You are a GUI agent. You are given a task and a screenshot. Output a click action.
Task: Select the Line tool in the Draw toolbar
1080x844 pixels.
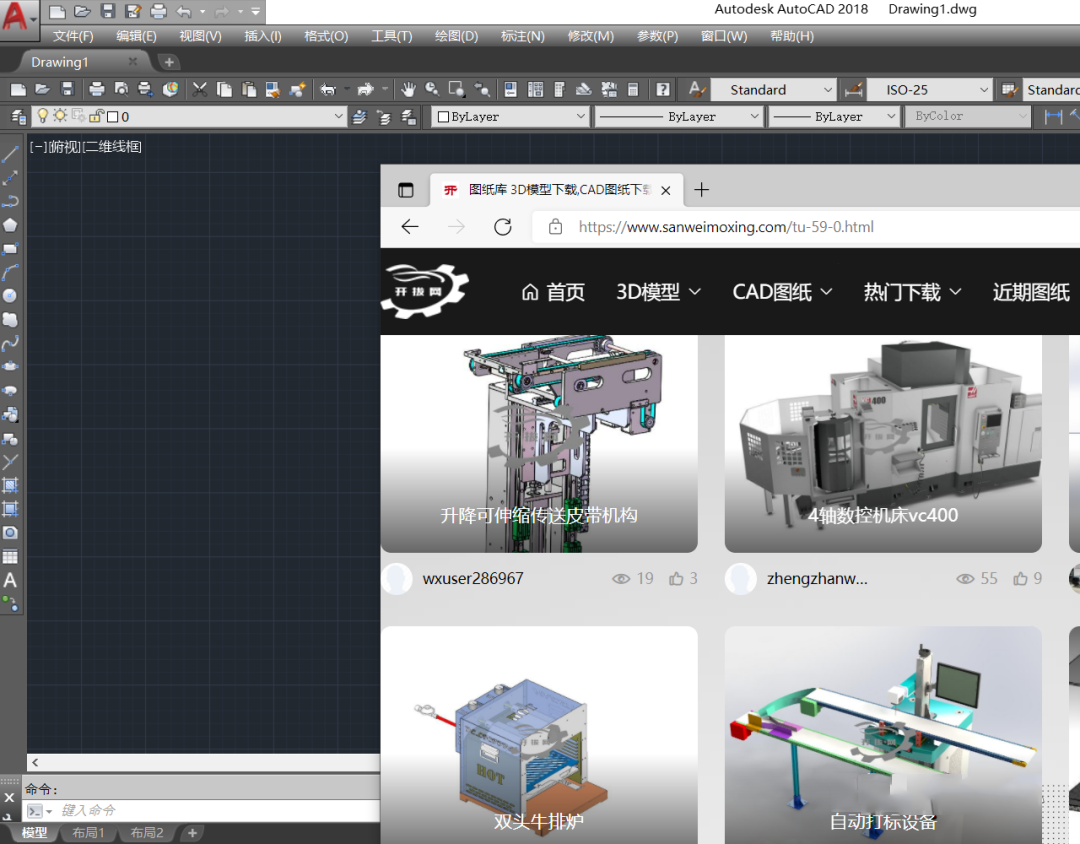(x=11, y=152)
